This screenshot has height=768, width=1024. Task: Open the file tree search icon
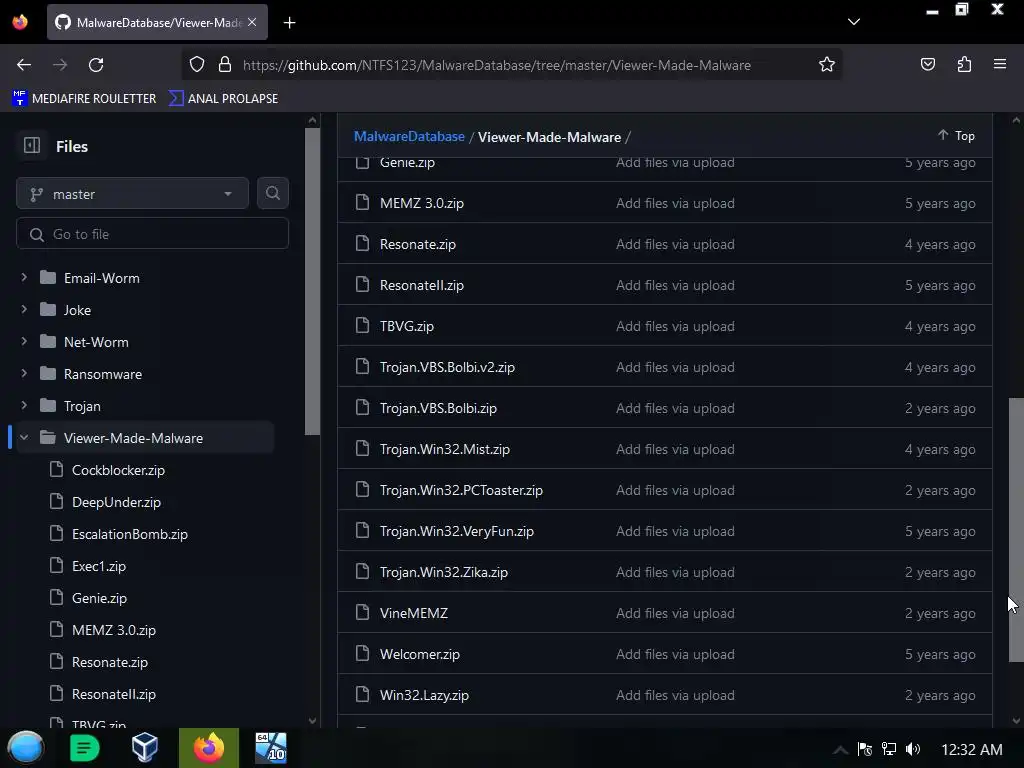coord(272,193)
